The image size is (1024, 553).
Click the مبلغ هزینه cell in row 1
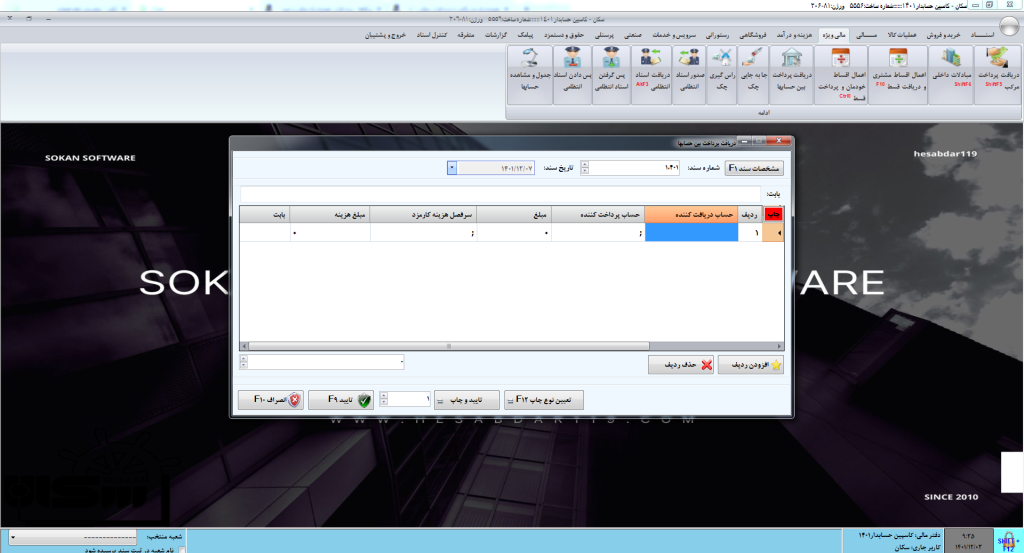point(330,232)
